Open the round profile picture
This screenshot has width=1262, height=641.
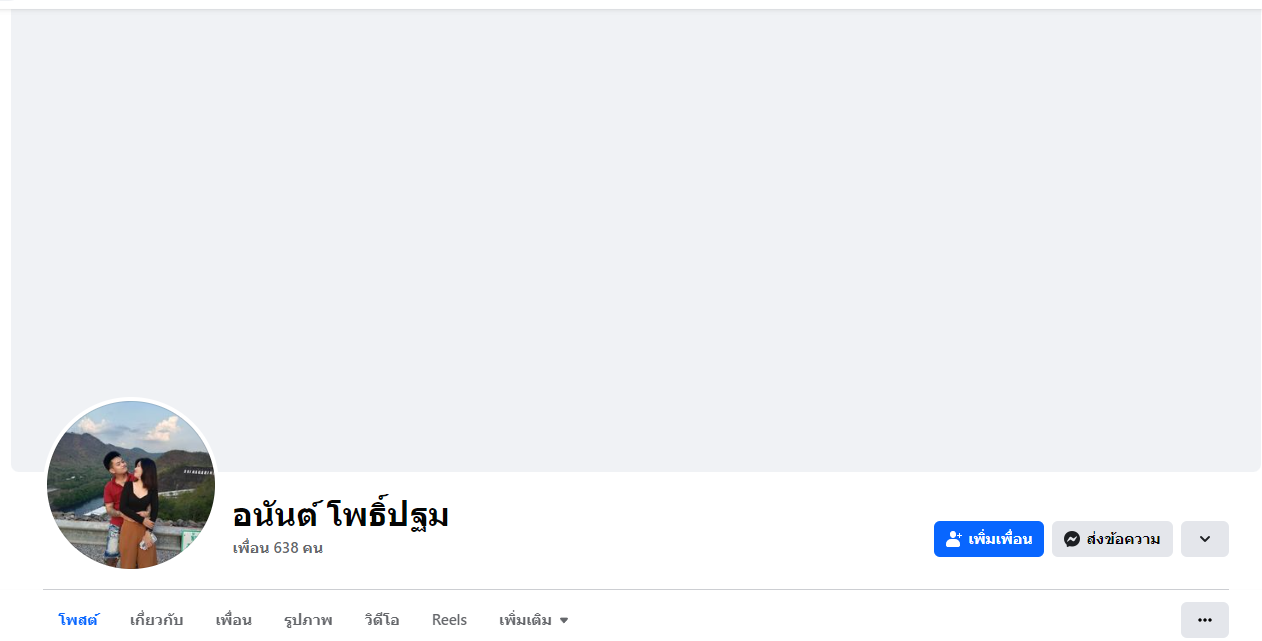131,485
